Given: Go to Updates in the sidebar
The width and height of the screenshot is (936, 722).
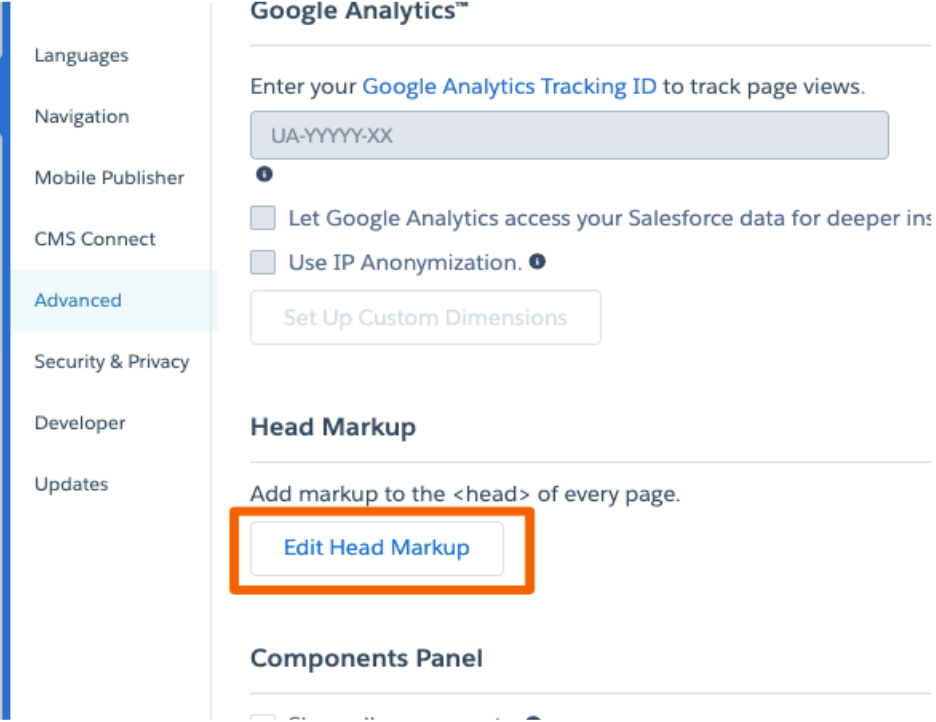Looking at the screenshot, I should (x=71, y=484).
